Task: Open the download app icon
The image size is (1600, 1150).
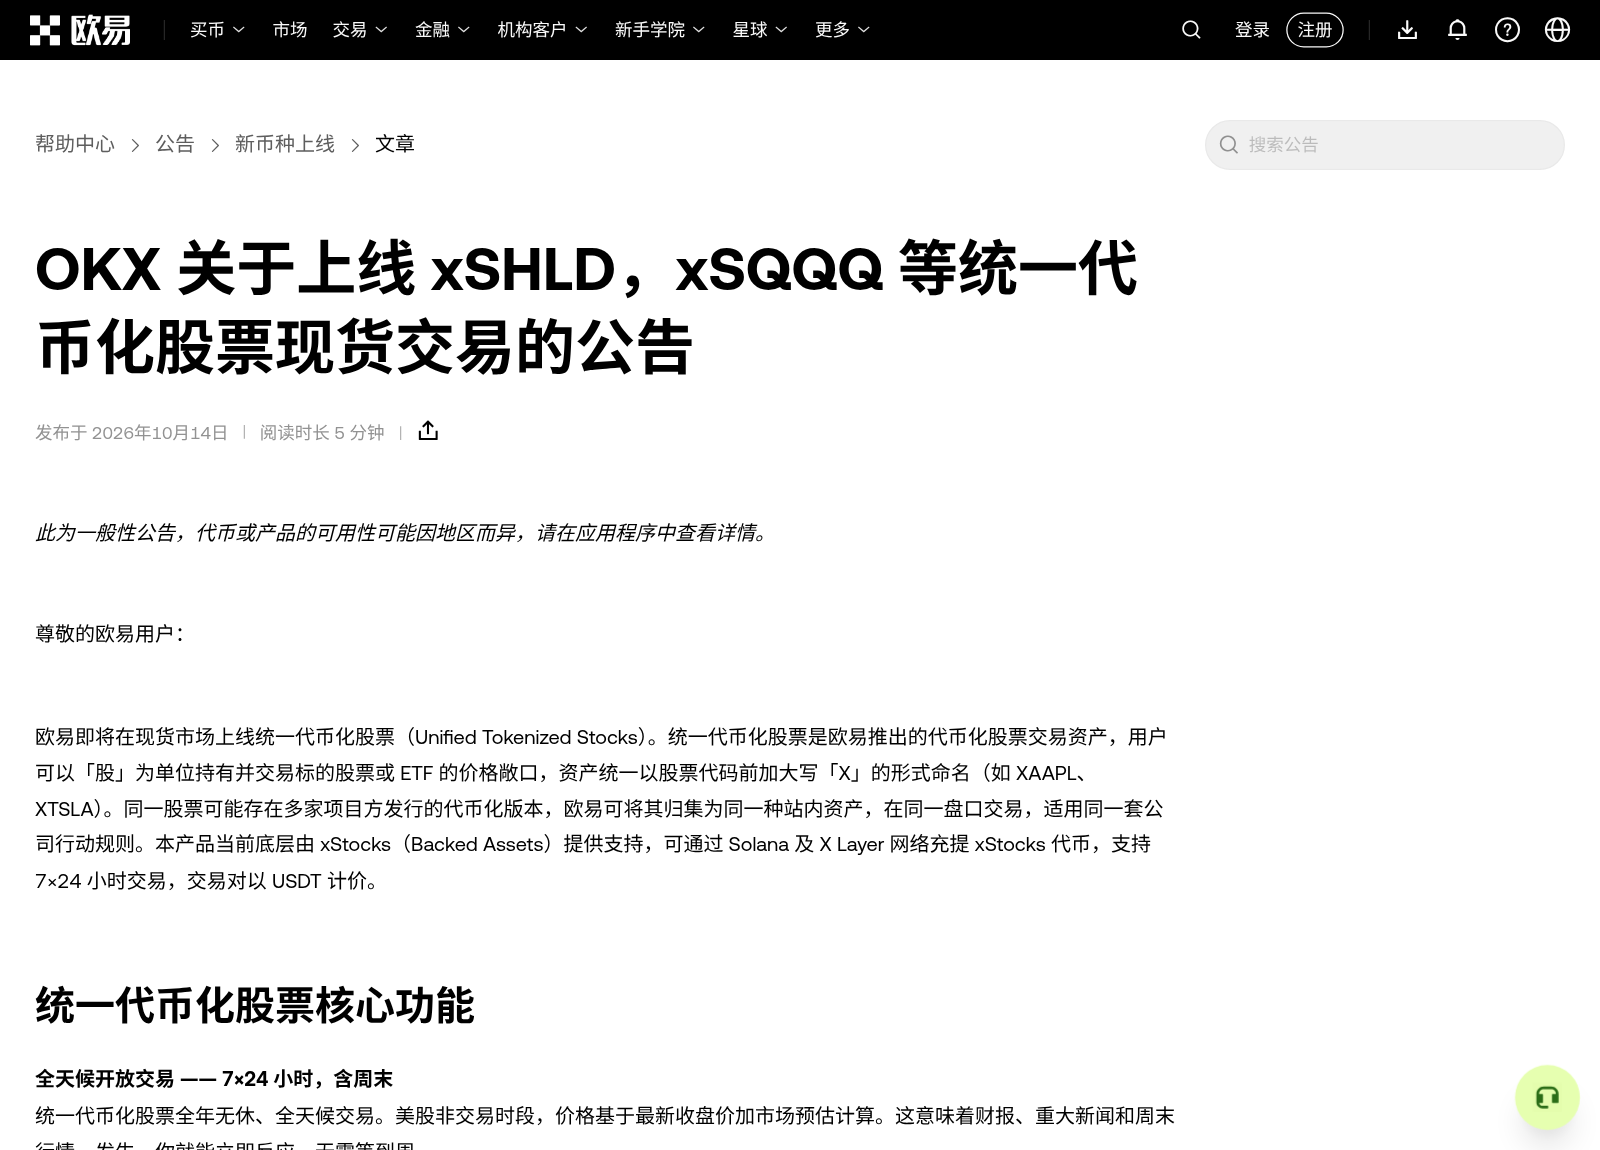Action: pyautogui.click(x=1407, y=30)
